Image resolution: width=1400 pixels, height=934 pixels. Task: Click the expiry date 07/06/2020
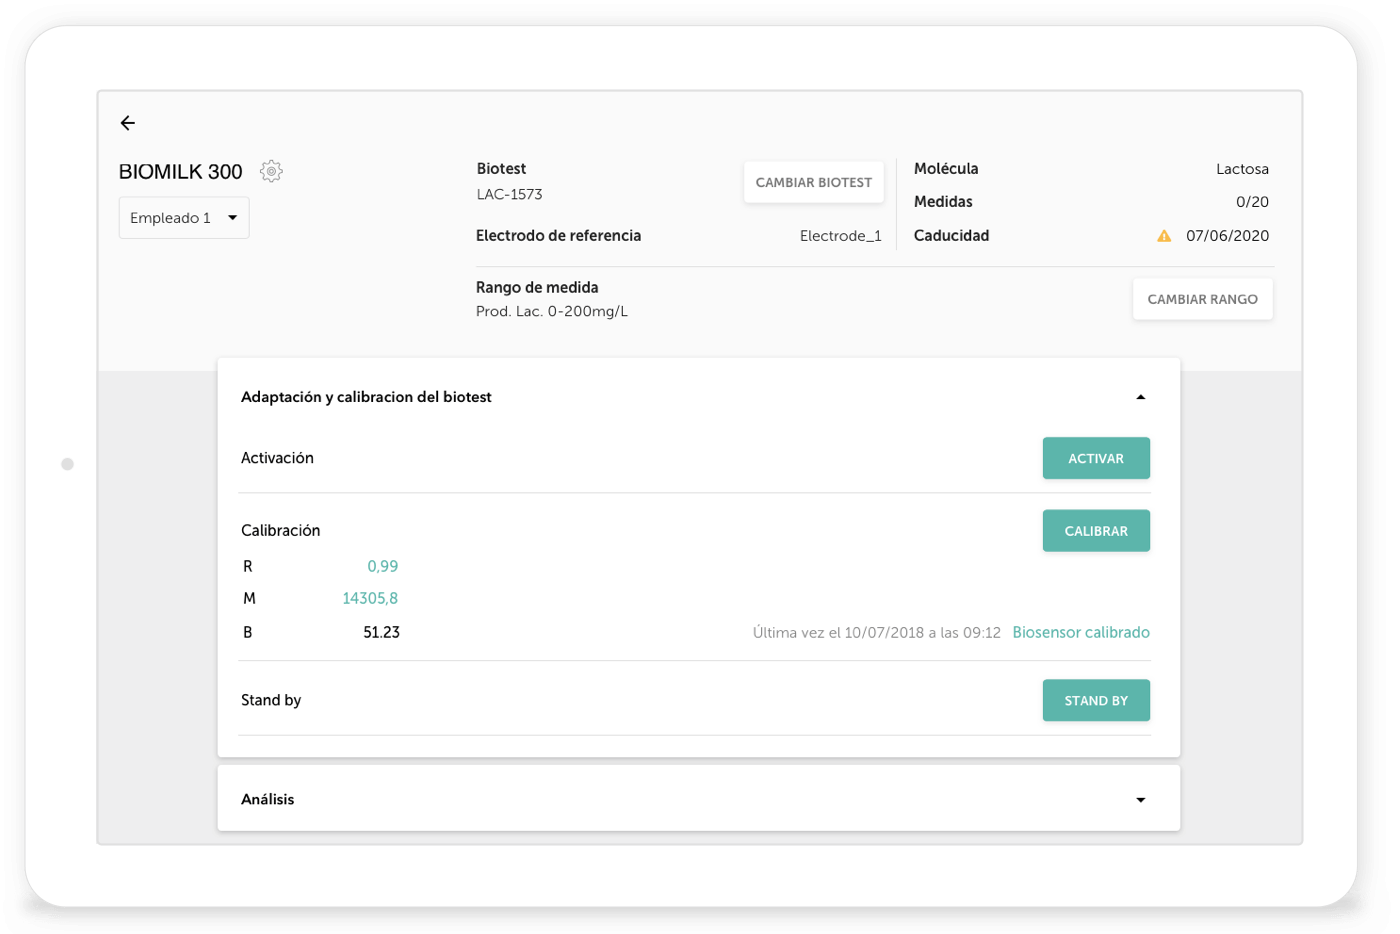tap(1227, 236)
